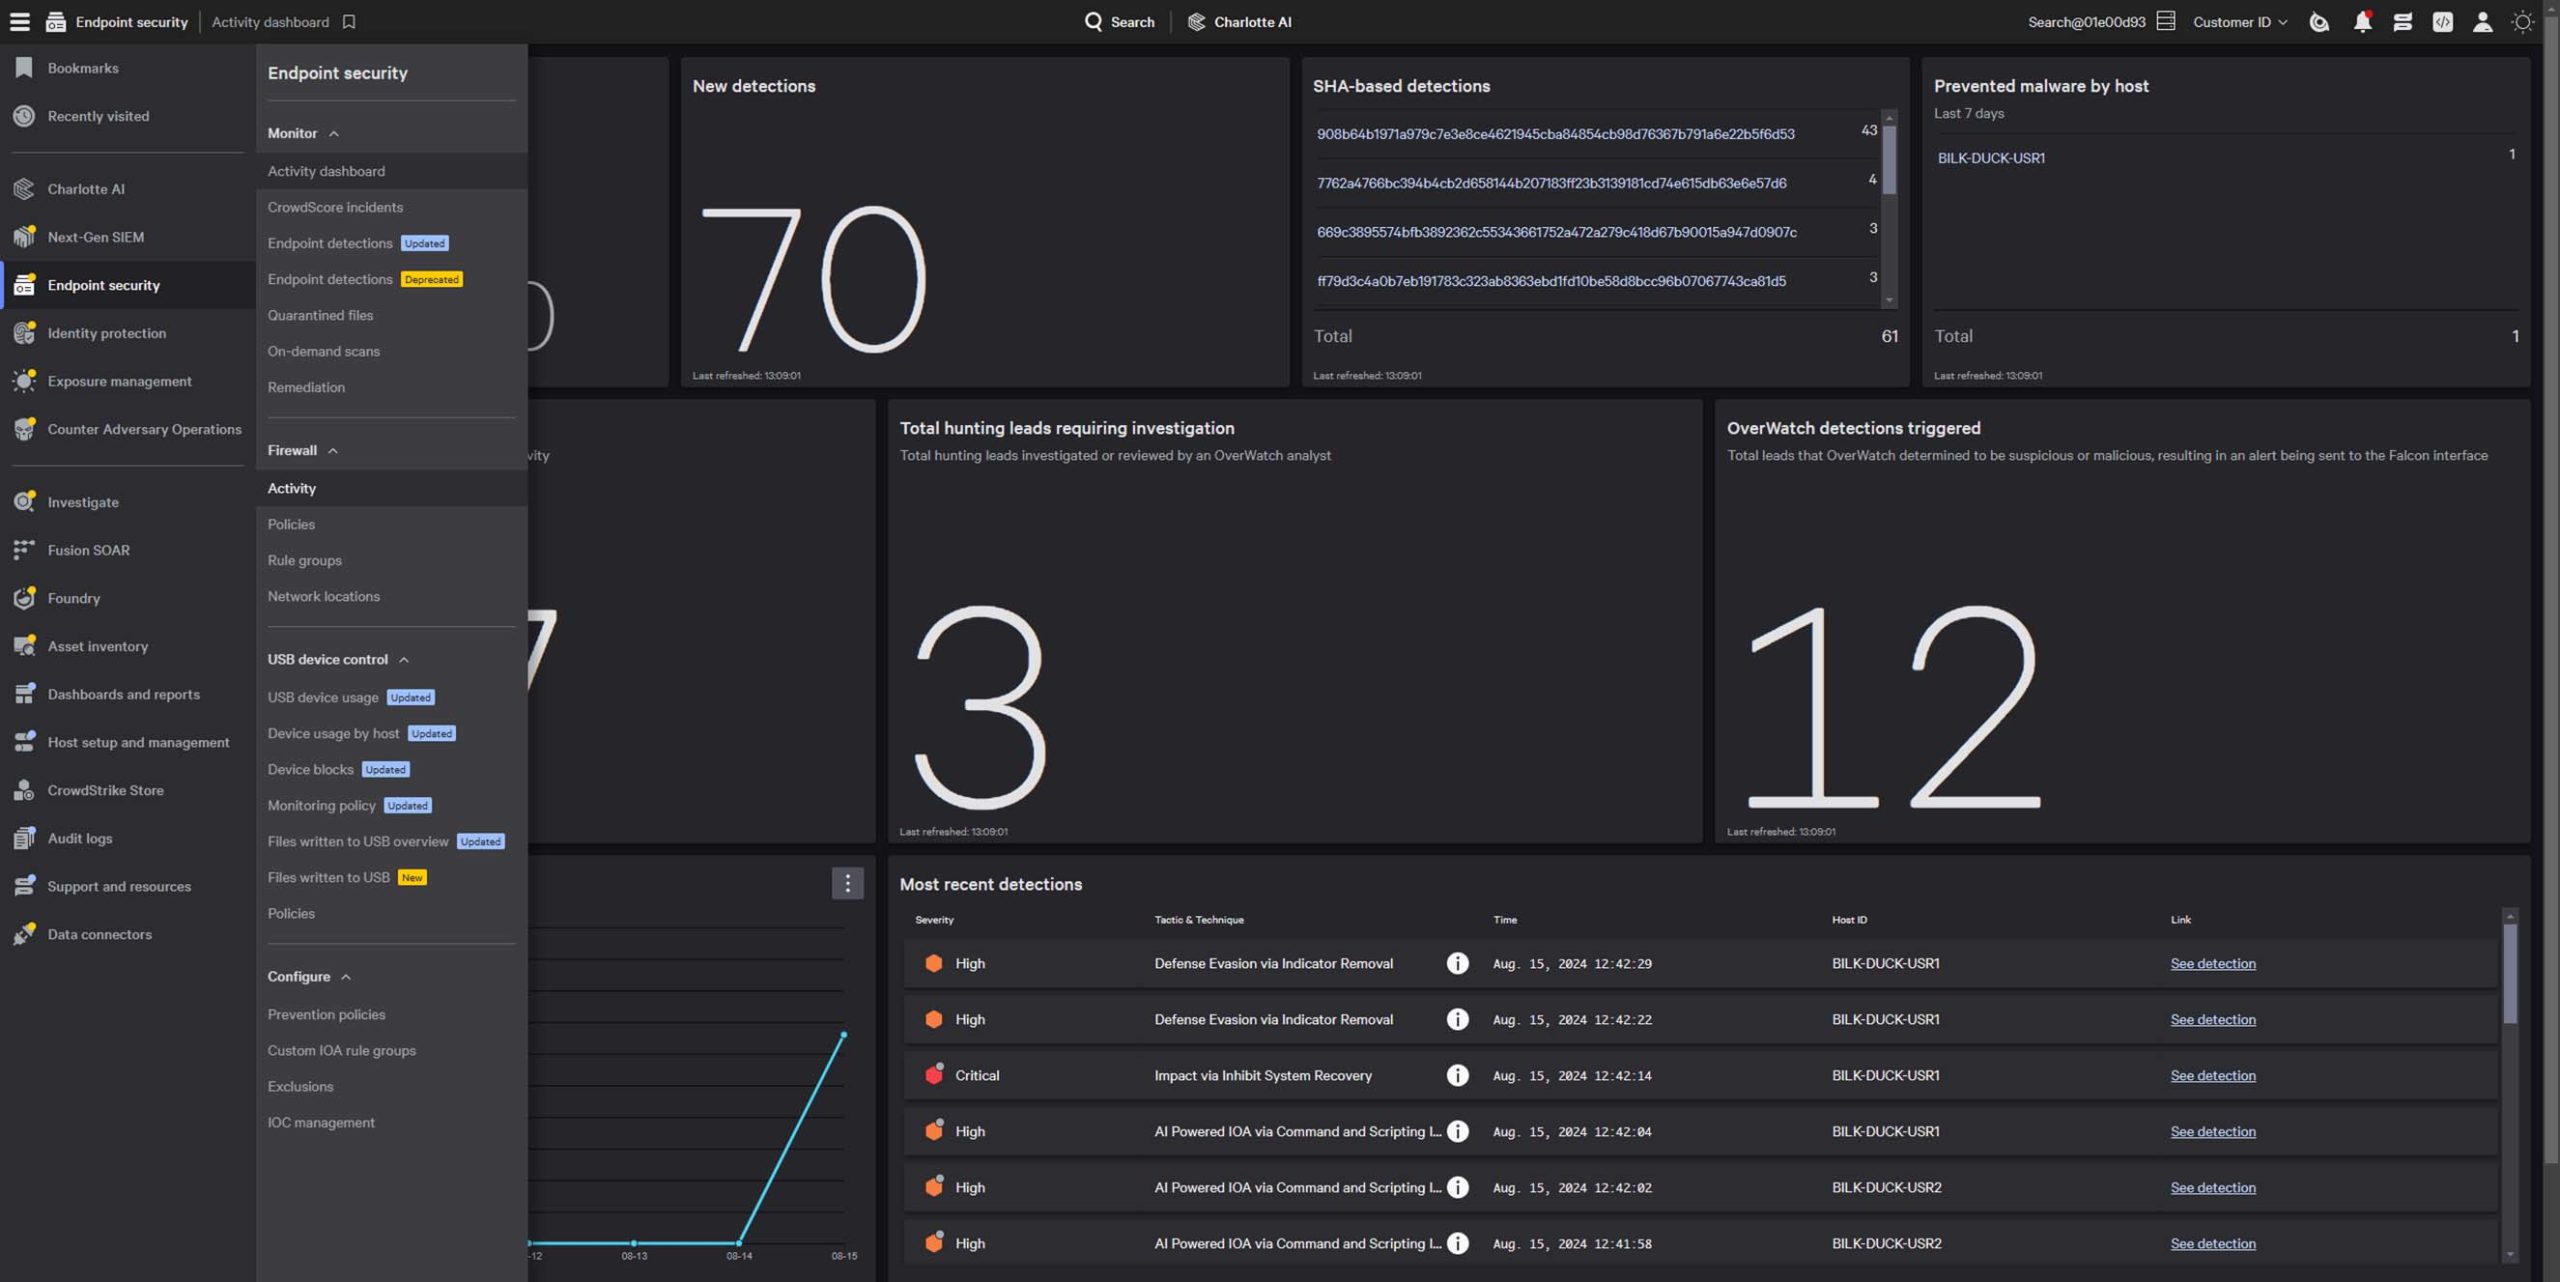Click the SHA-based detections scrollbar
Screen dimensions: 2560x1282
[1889, 159]
